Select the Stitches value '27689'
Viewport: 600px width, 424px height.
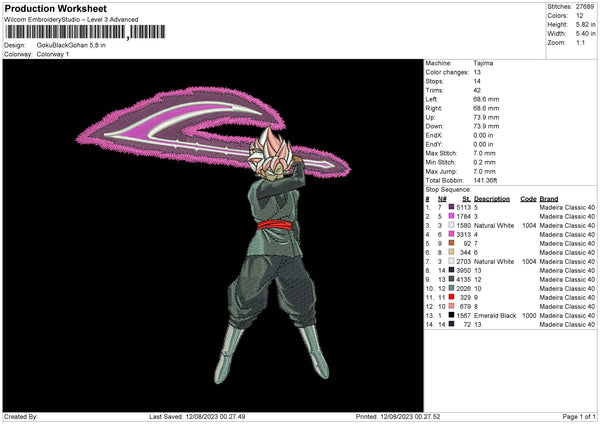tap(585, 7)
